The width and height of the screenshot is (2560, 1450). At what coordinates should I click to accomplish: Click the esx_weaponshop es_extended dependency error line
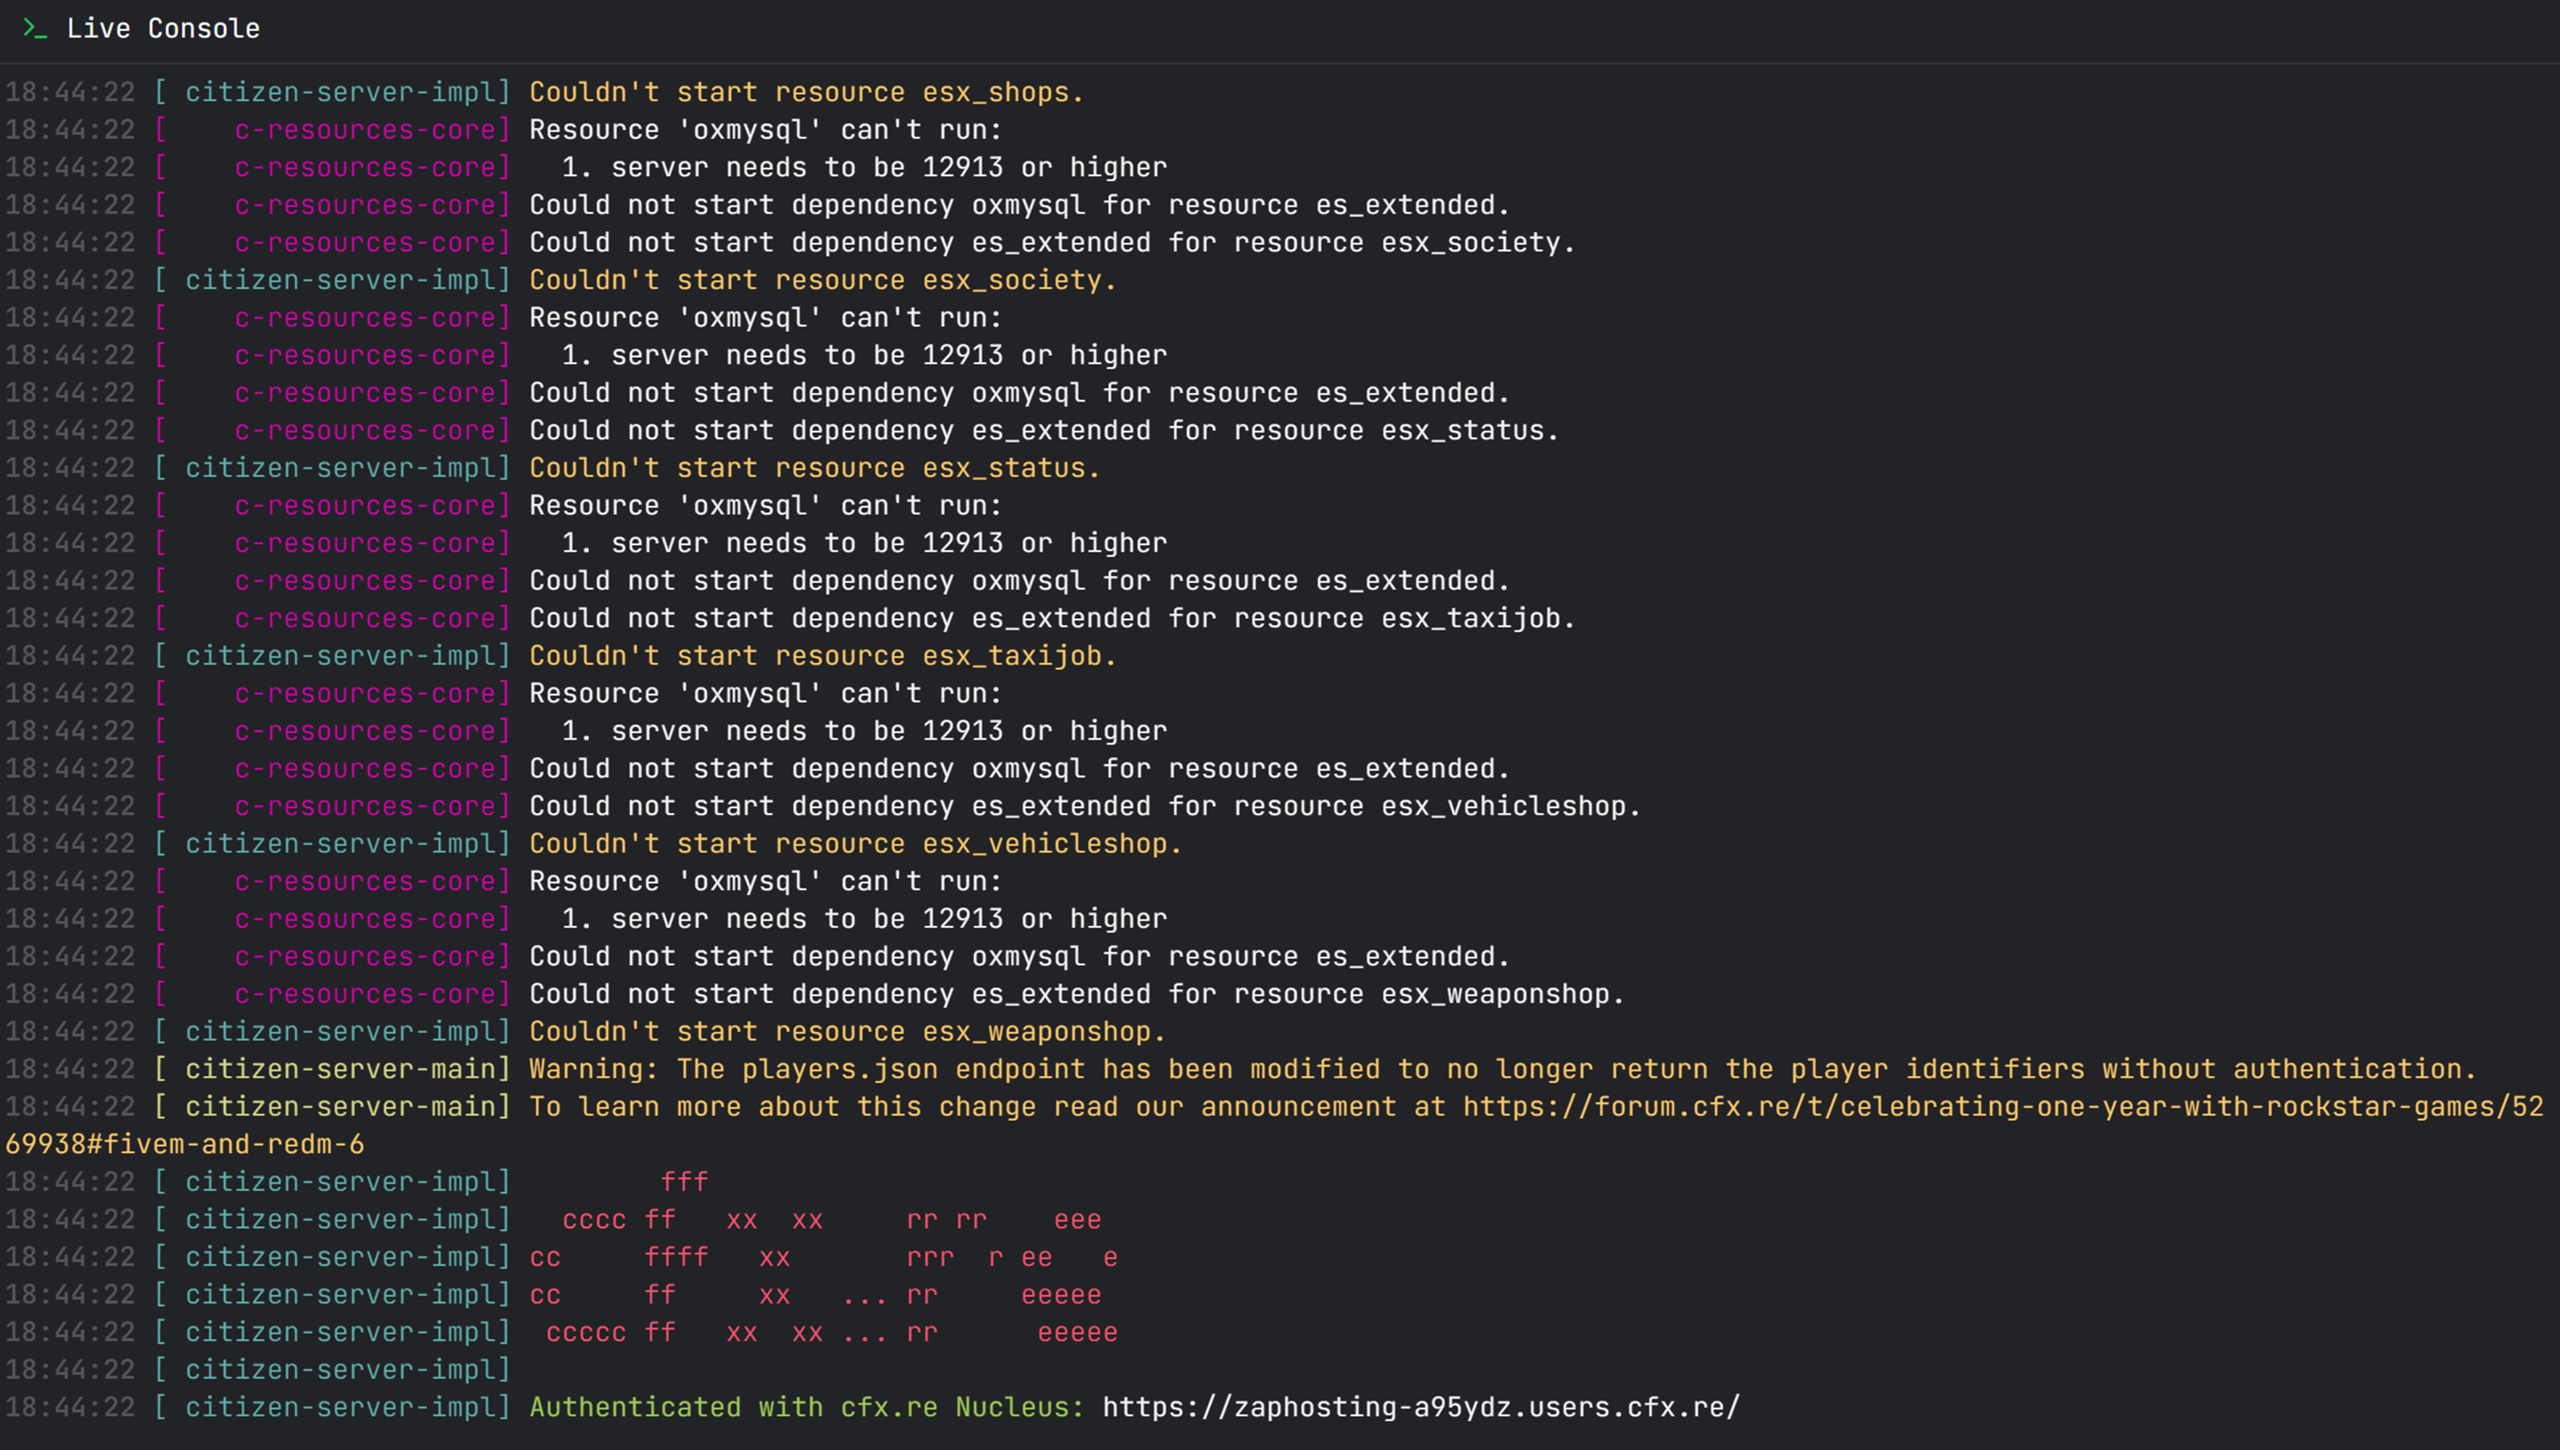point(1077,994)
